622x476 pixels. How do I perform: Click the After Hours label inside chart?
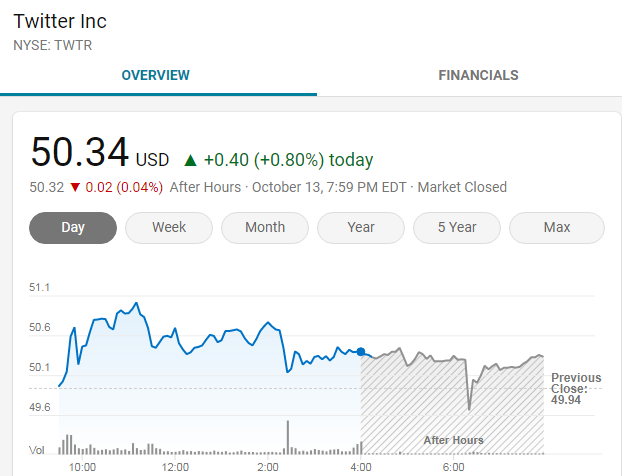point(453,440)
